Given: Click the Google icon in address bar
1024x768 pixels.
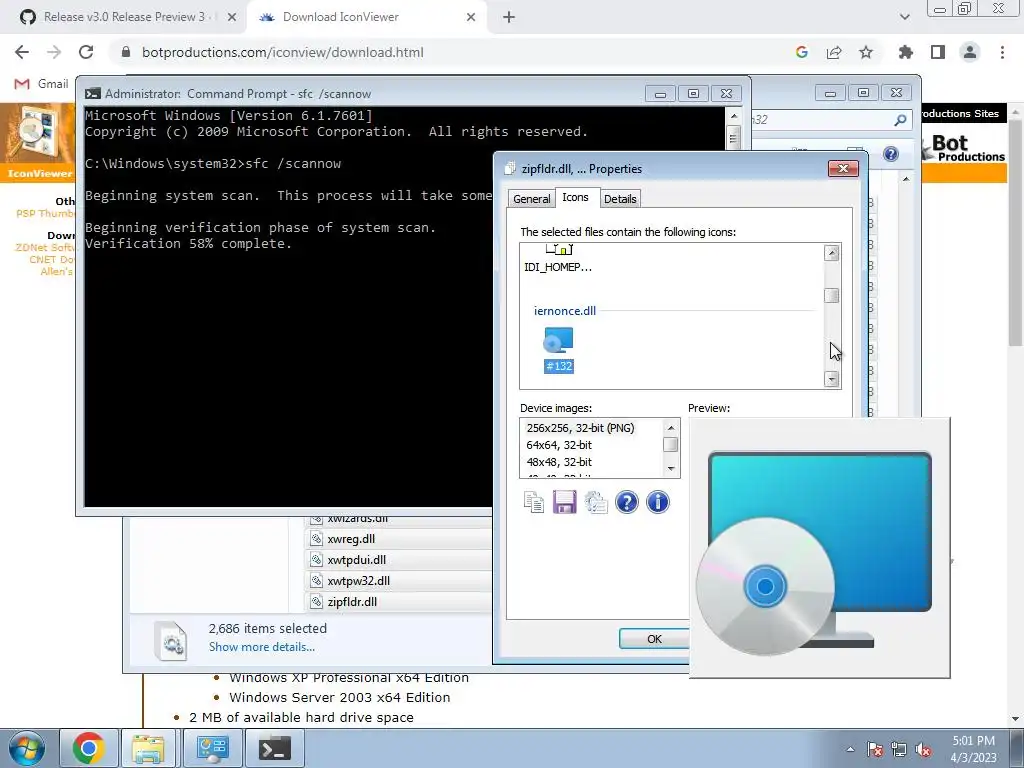Looking at the screenshot, I should click(802, 52).
